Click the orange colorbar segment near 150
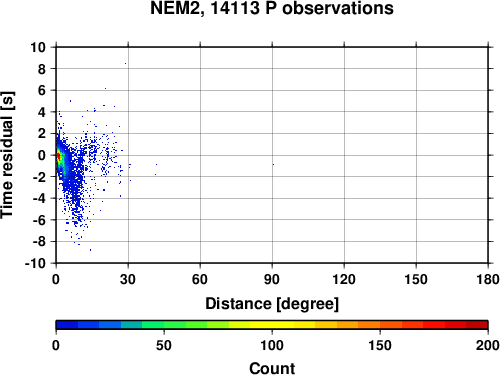 [380, 325]
